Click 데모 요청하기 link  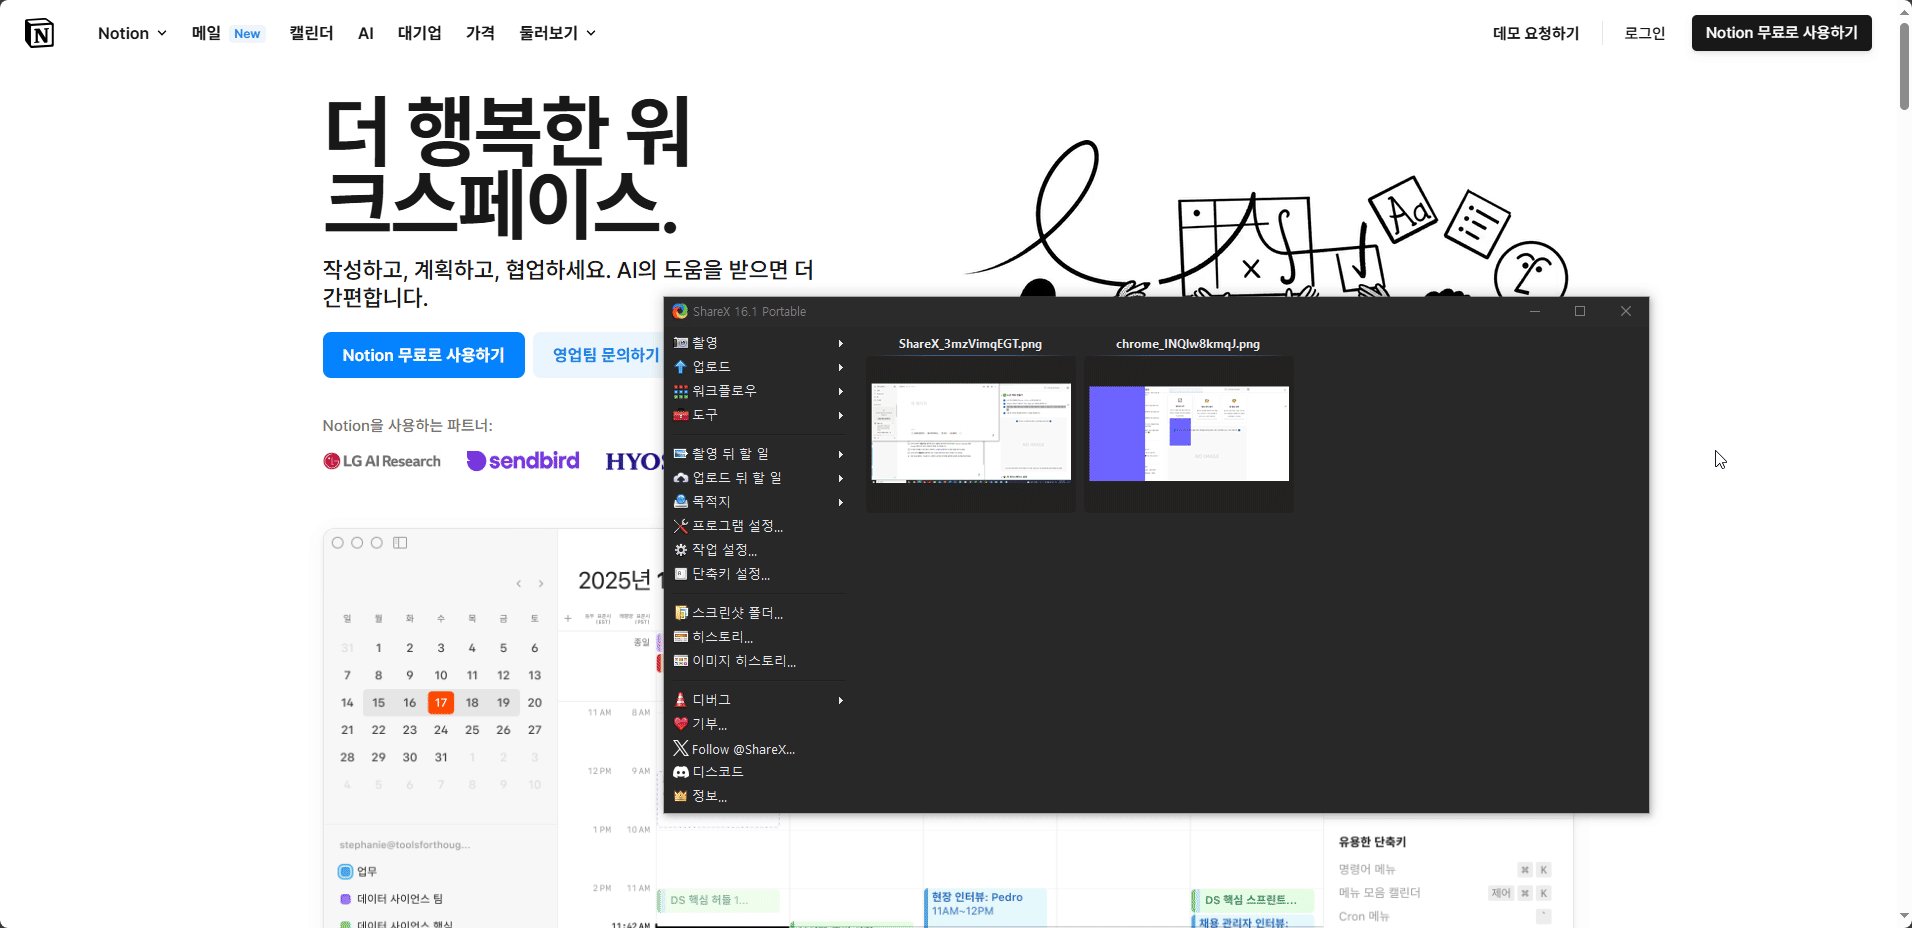click(1536, 33)
